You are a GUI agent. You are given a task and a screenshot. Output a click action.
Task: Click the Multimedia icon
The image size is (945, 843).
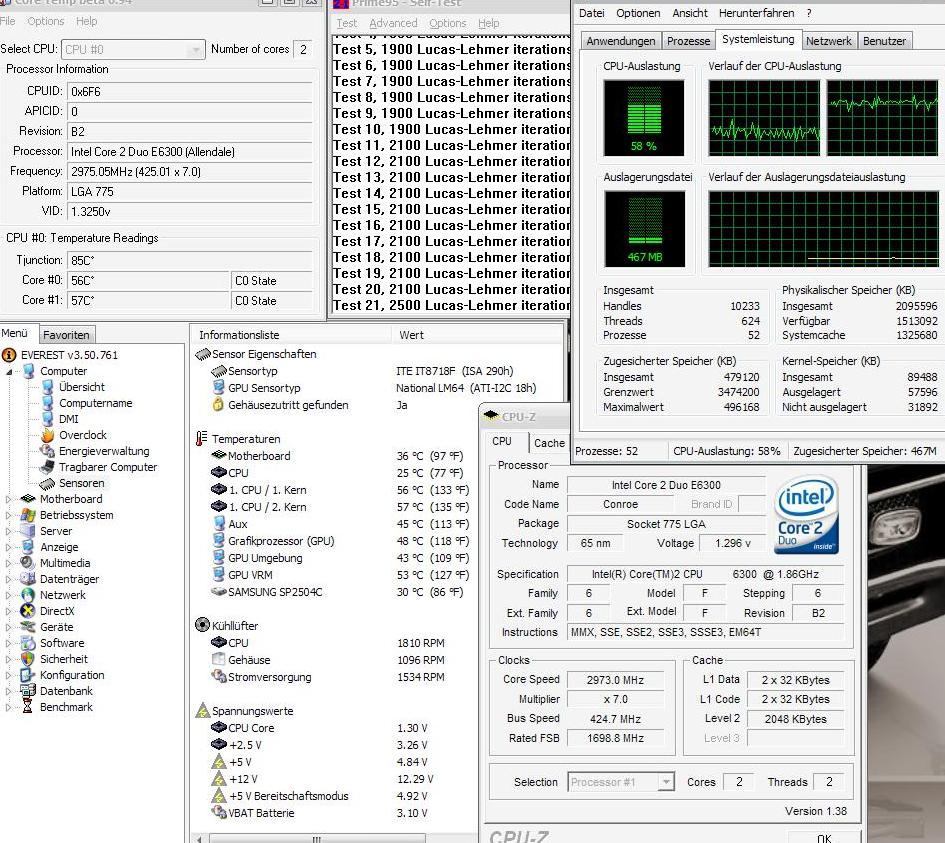point(28,563)
